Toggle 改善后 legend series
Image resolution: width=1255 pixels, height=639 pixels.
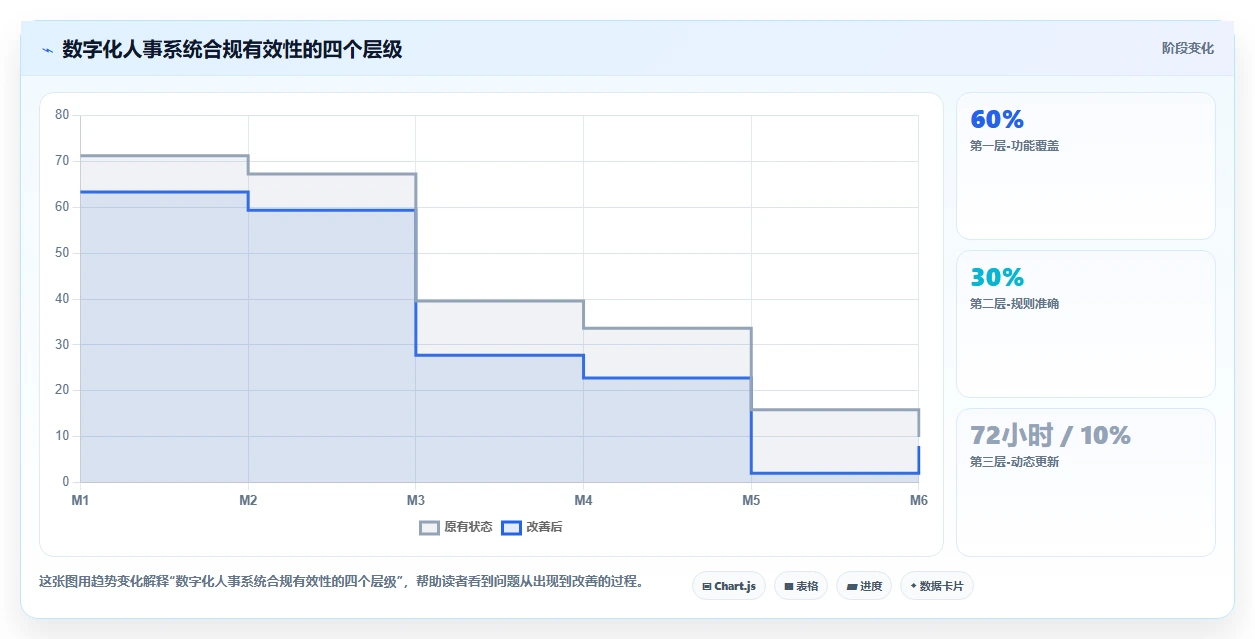[x=532, y=527]
